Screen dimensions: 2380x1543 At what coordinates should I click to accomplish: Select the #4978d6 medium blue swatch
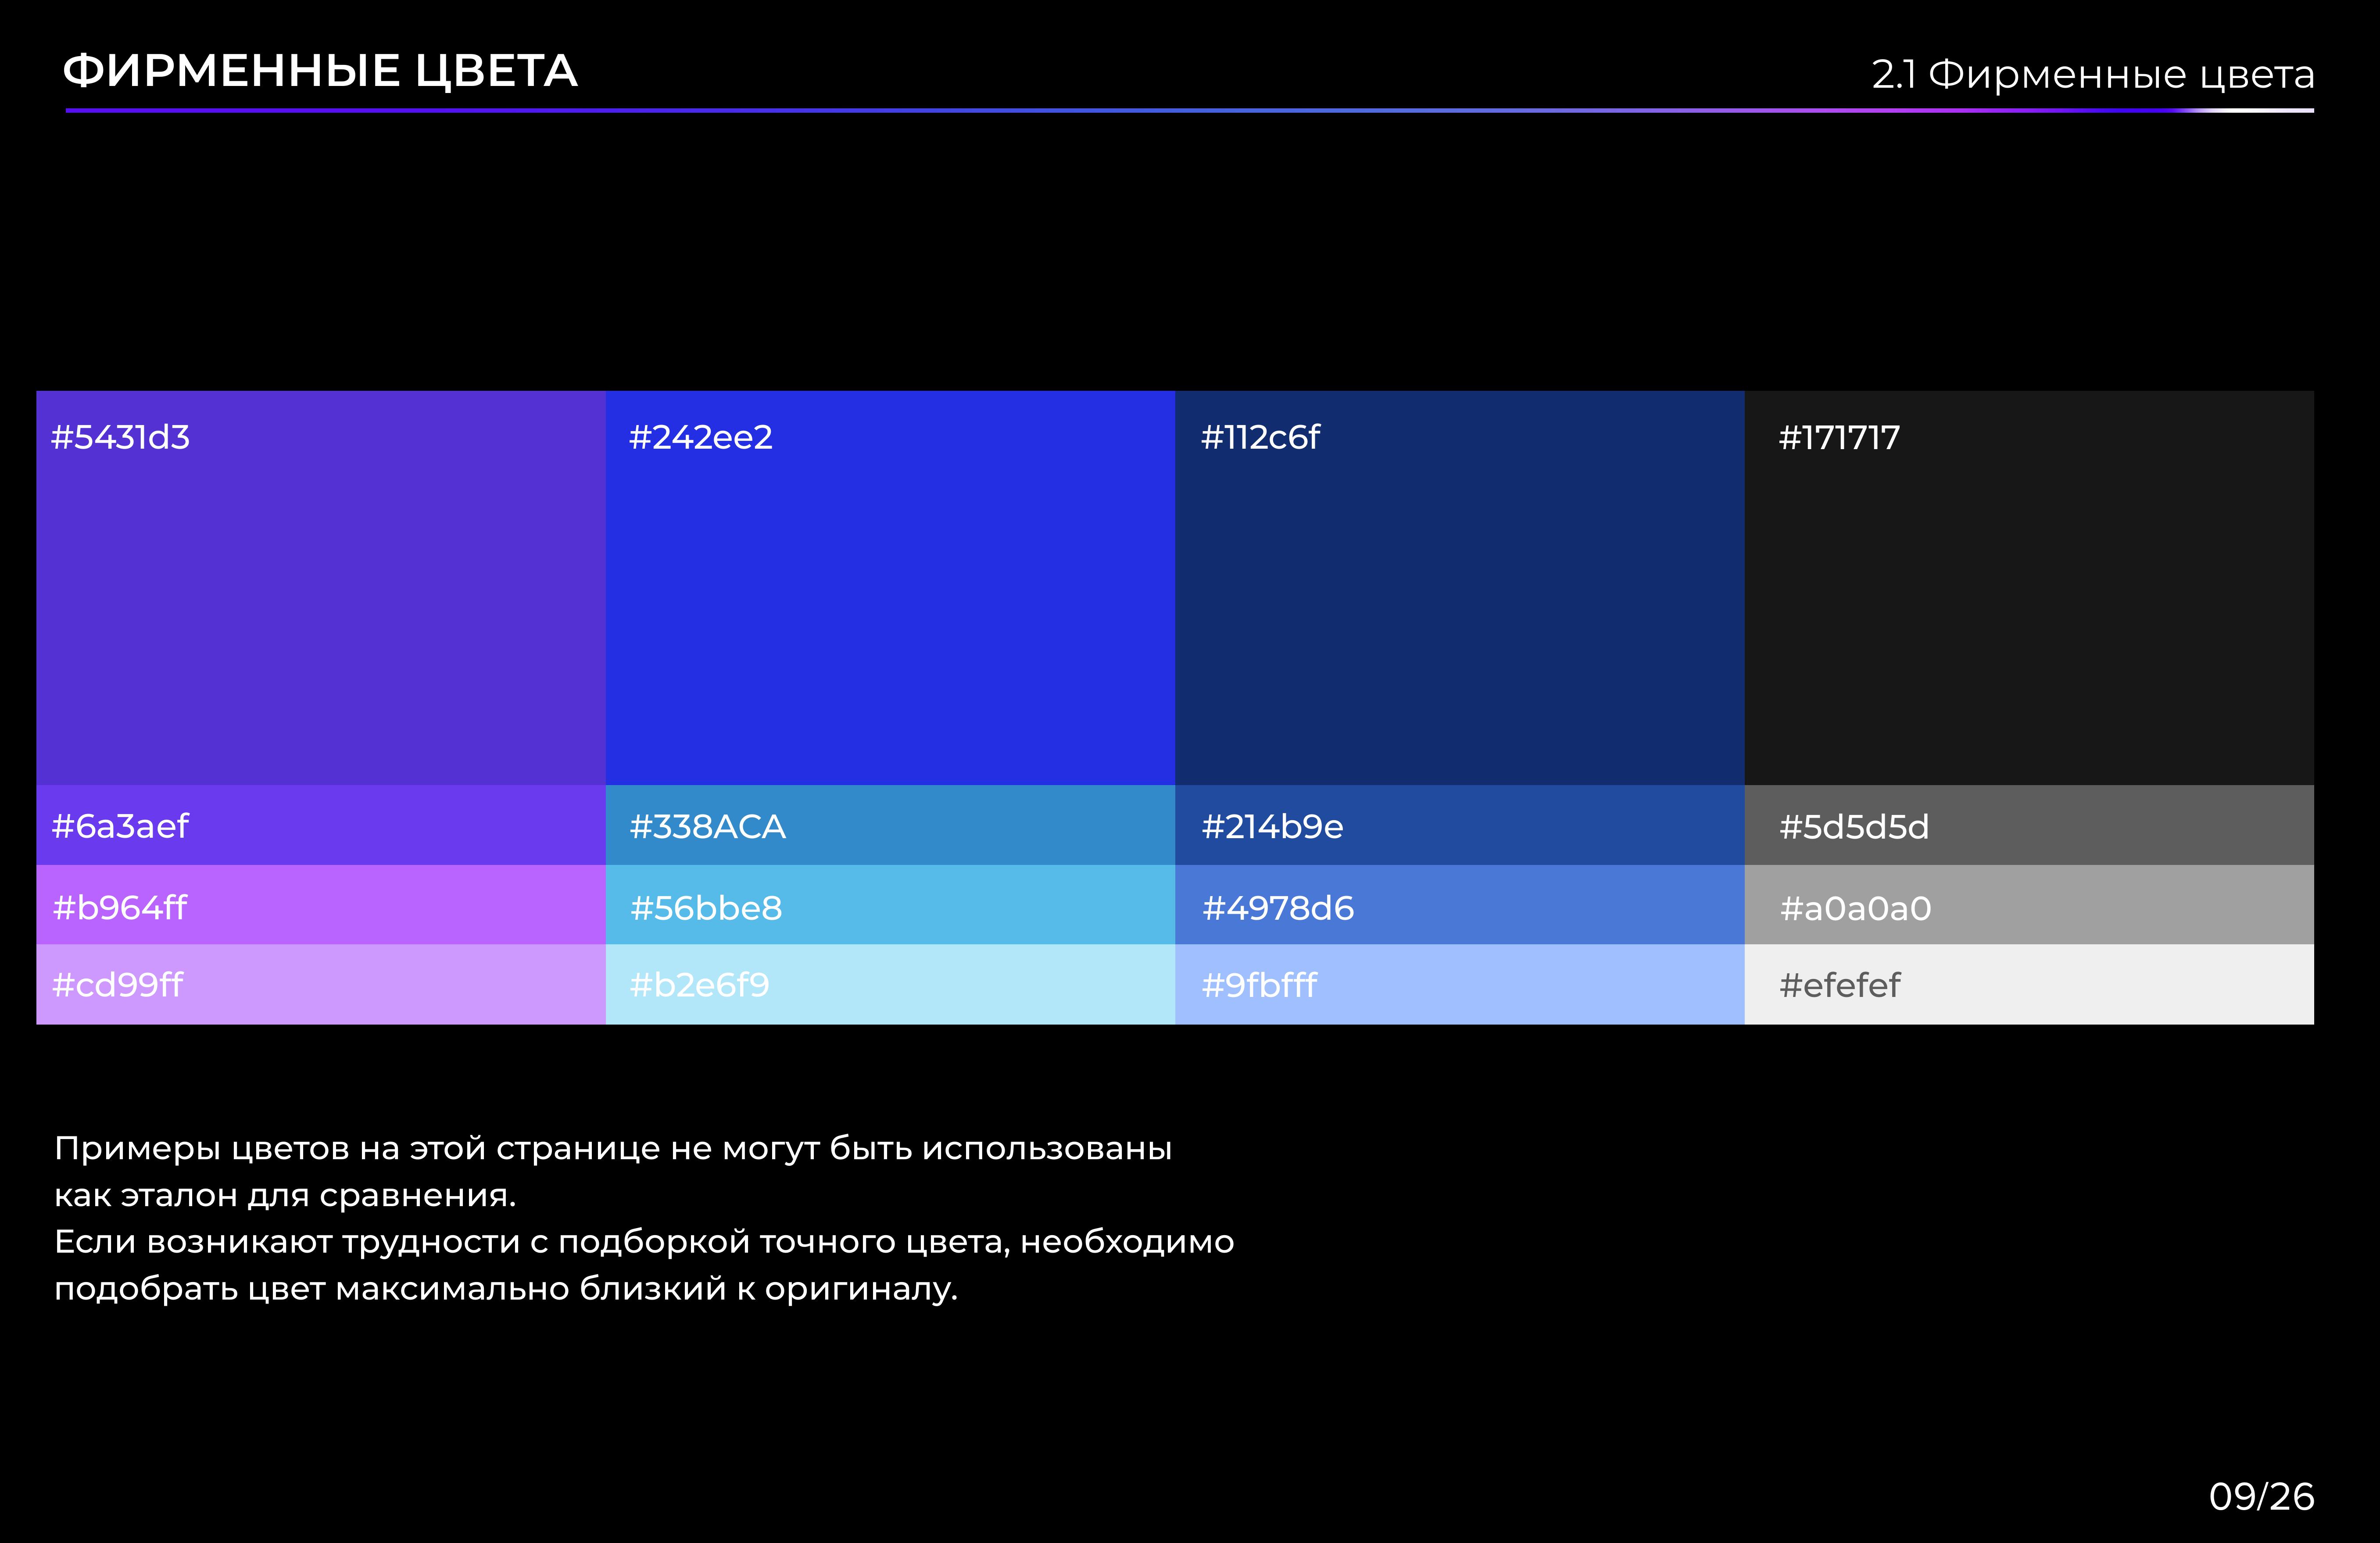[x=1459, y=905]
